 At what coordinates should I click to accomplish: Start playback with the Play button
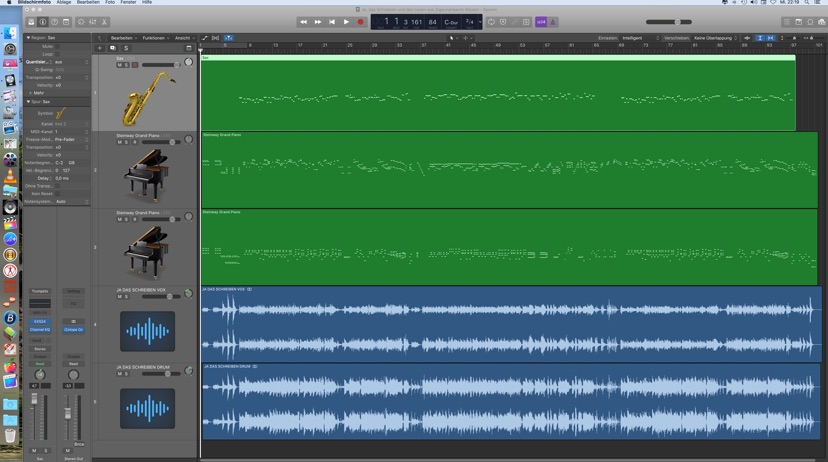[346, 22]
